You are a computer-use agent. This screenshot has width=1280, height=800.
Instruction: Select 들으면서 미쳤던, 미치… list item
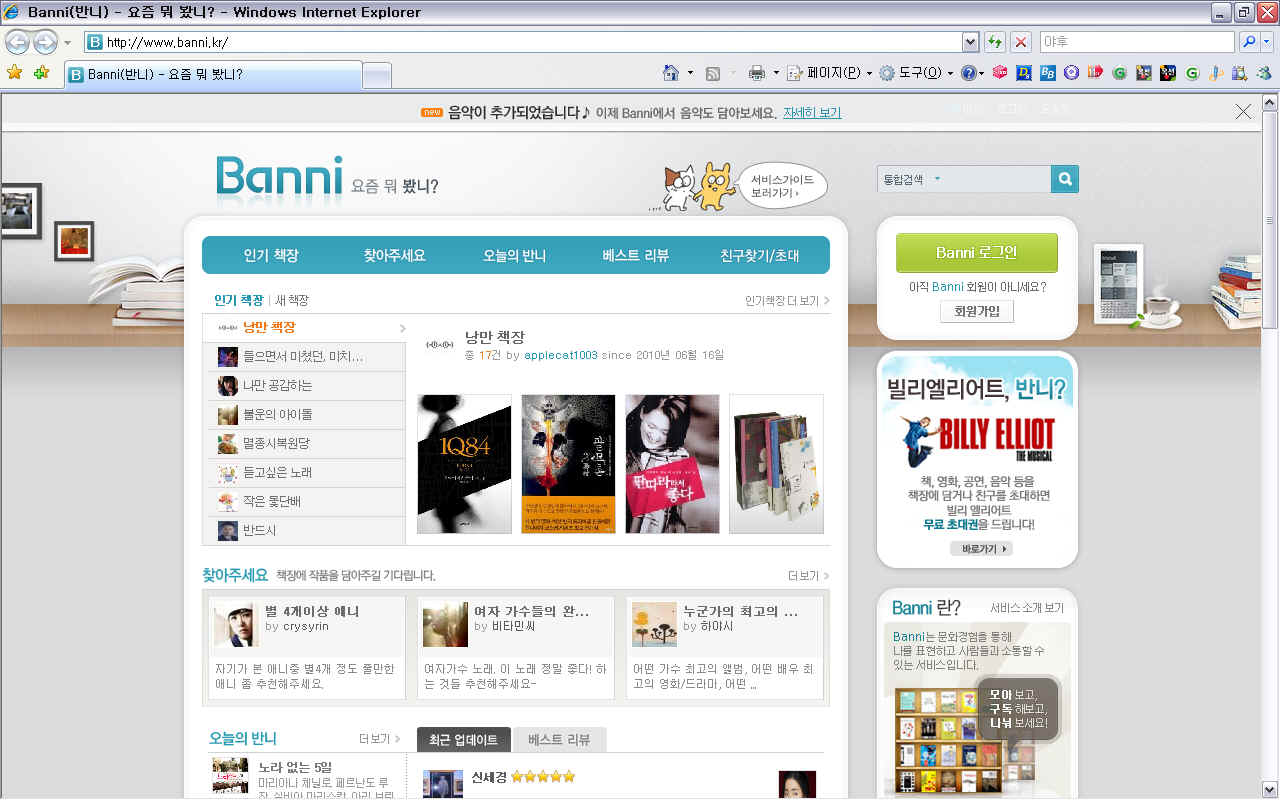point(304,357)
